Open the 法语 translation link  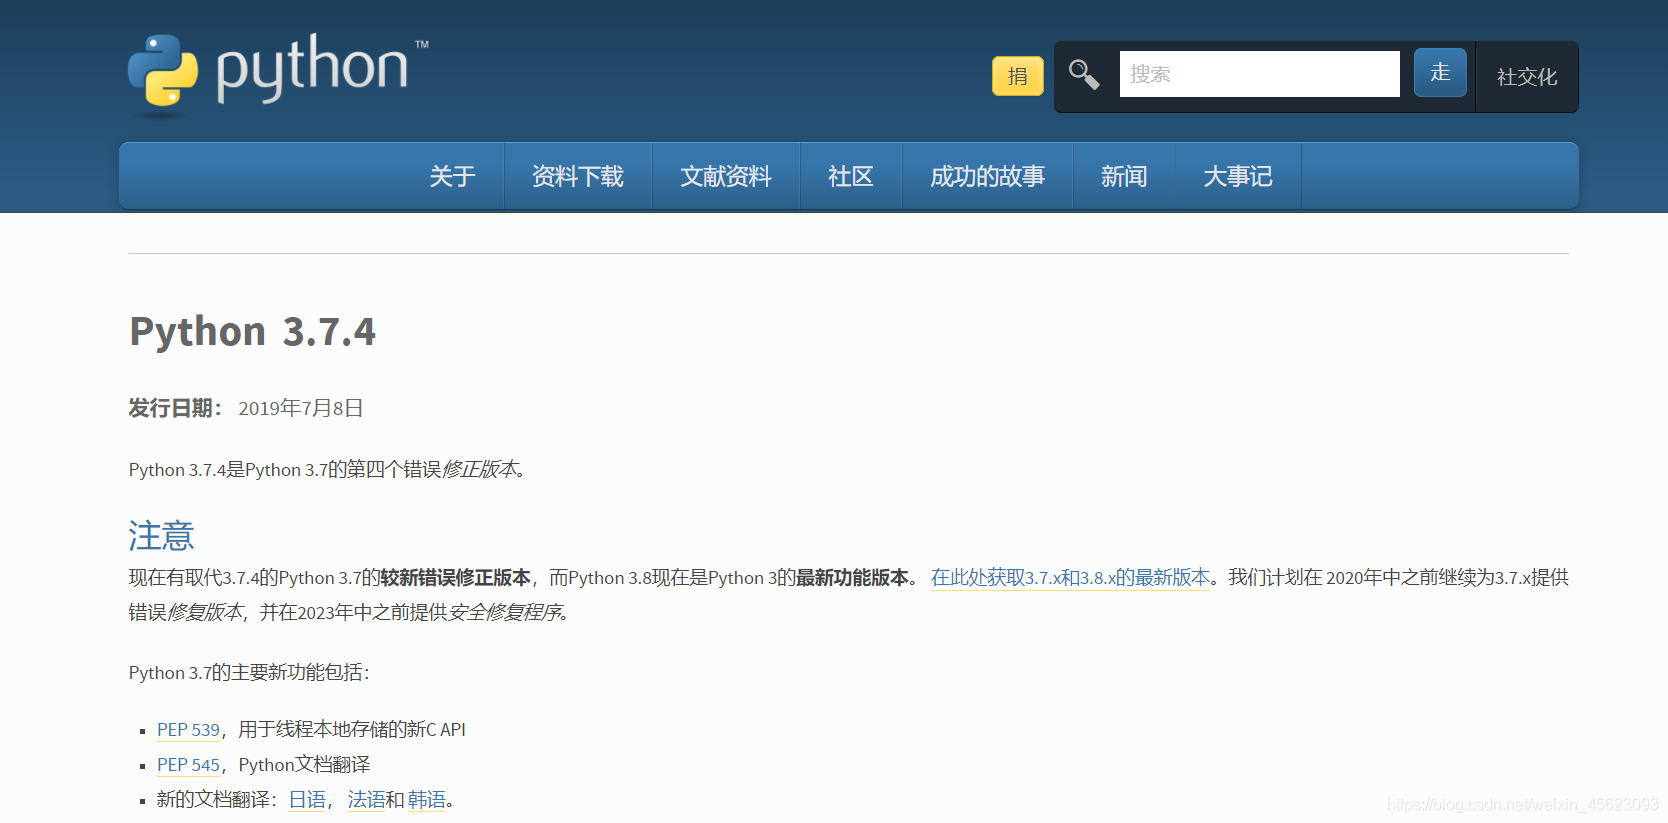[x=366, y=800]
